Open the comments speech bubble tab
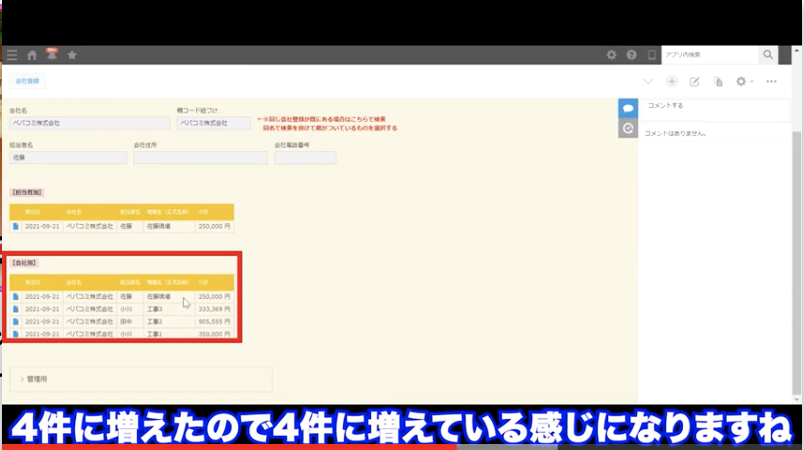804x450 pixels. 628,107
